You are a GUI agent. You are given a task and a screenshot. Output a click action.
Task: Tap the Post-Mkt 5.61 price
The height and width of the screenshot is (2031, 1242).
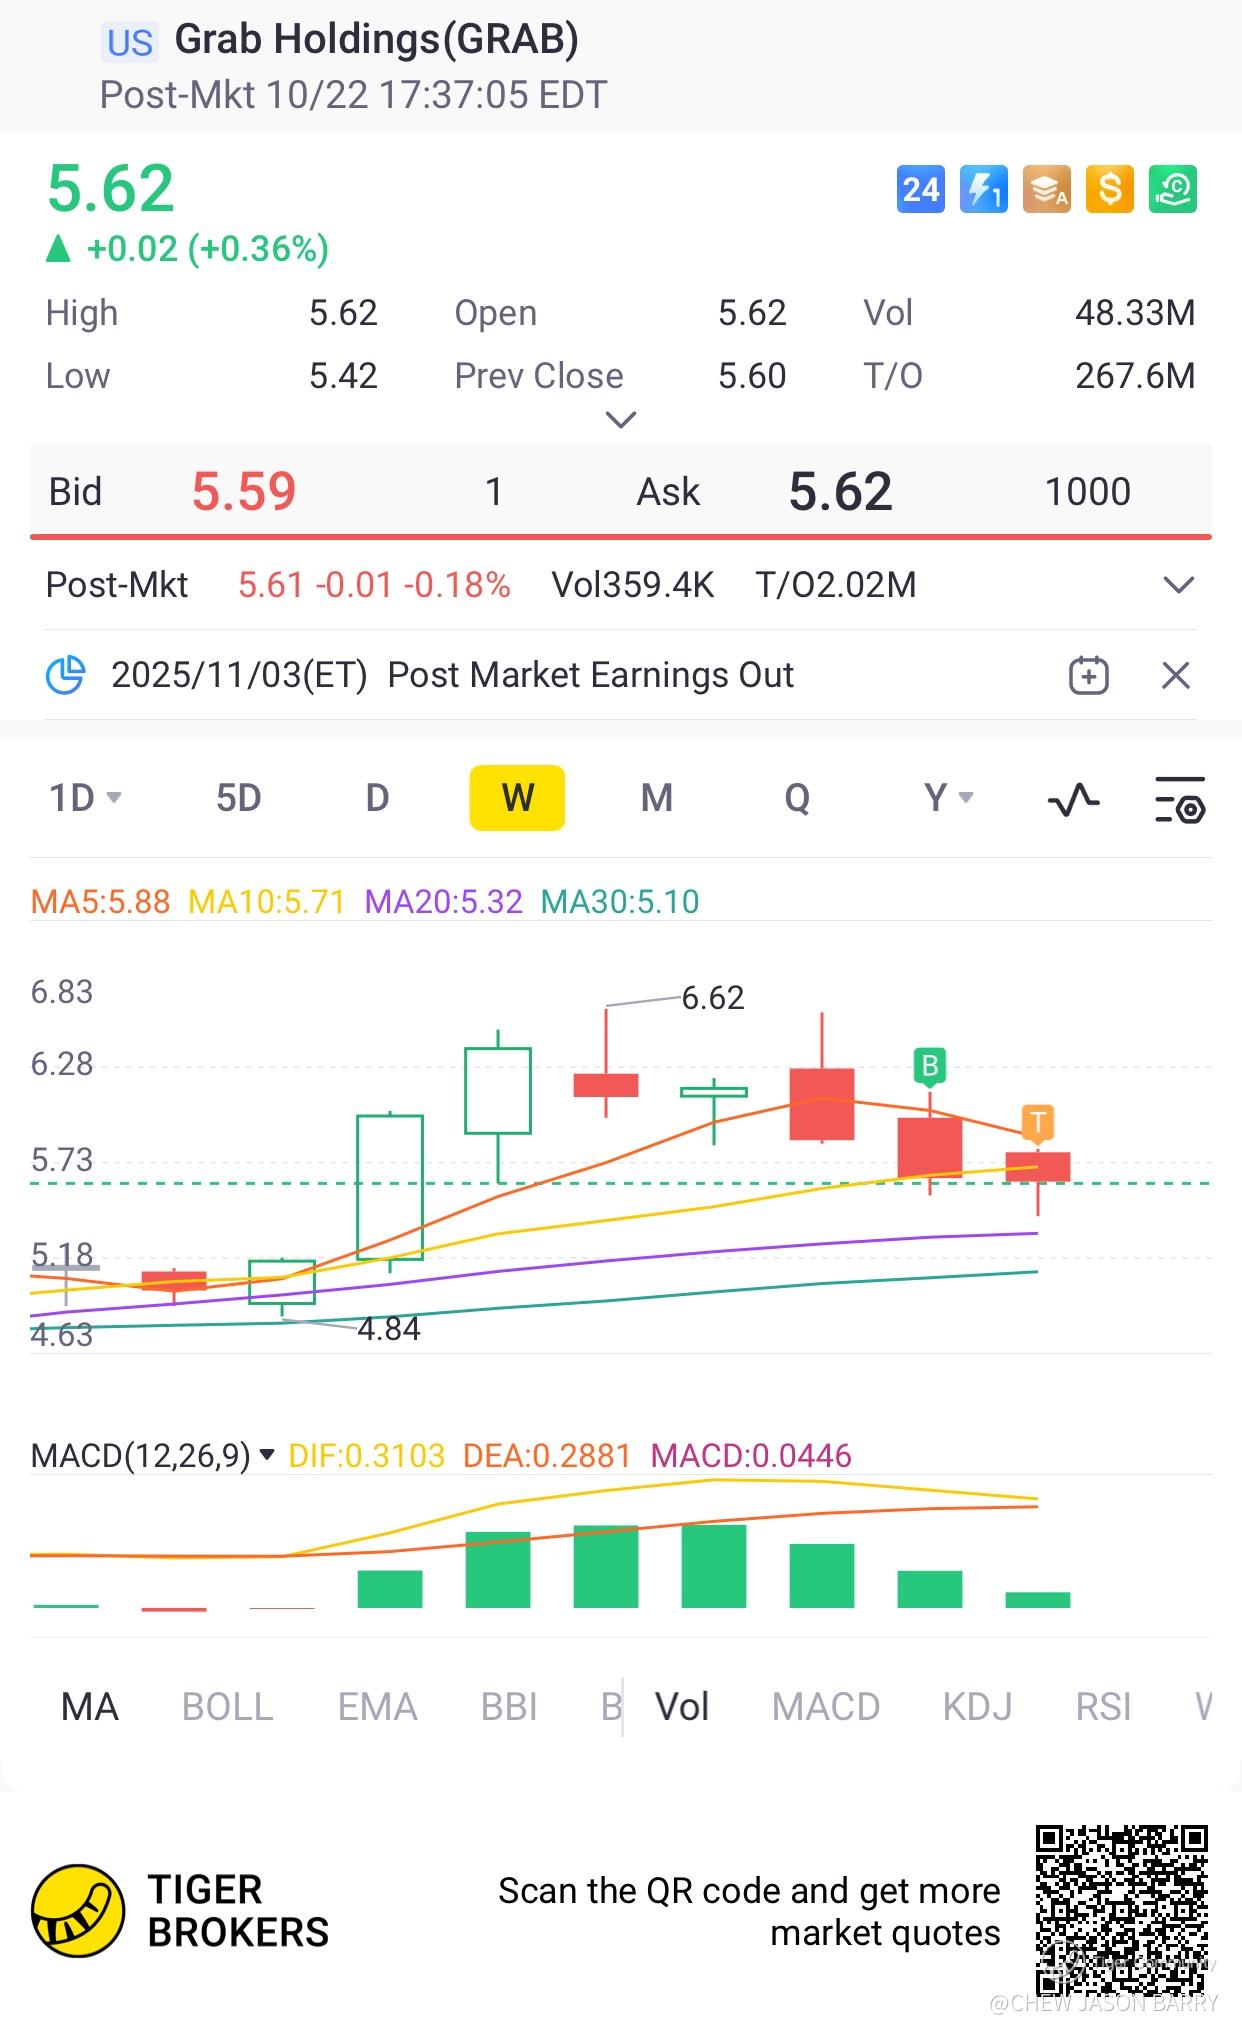270,585
